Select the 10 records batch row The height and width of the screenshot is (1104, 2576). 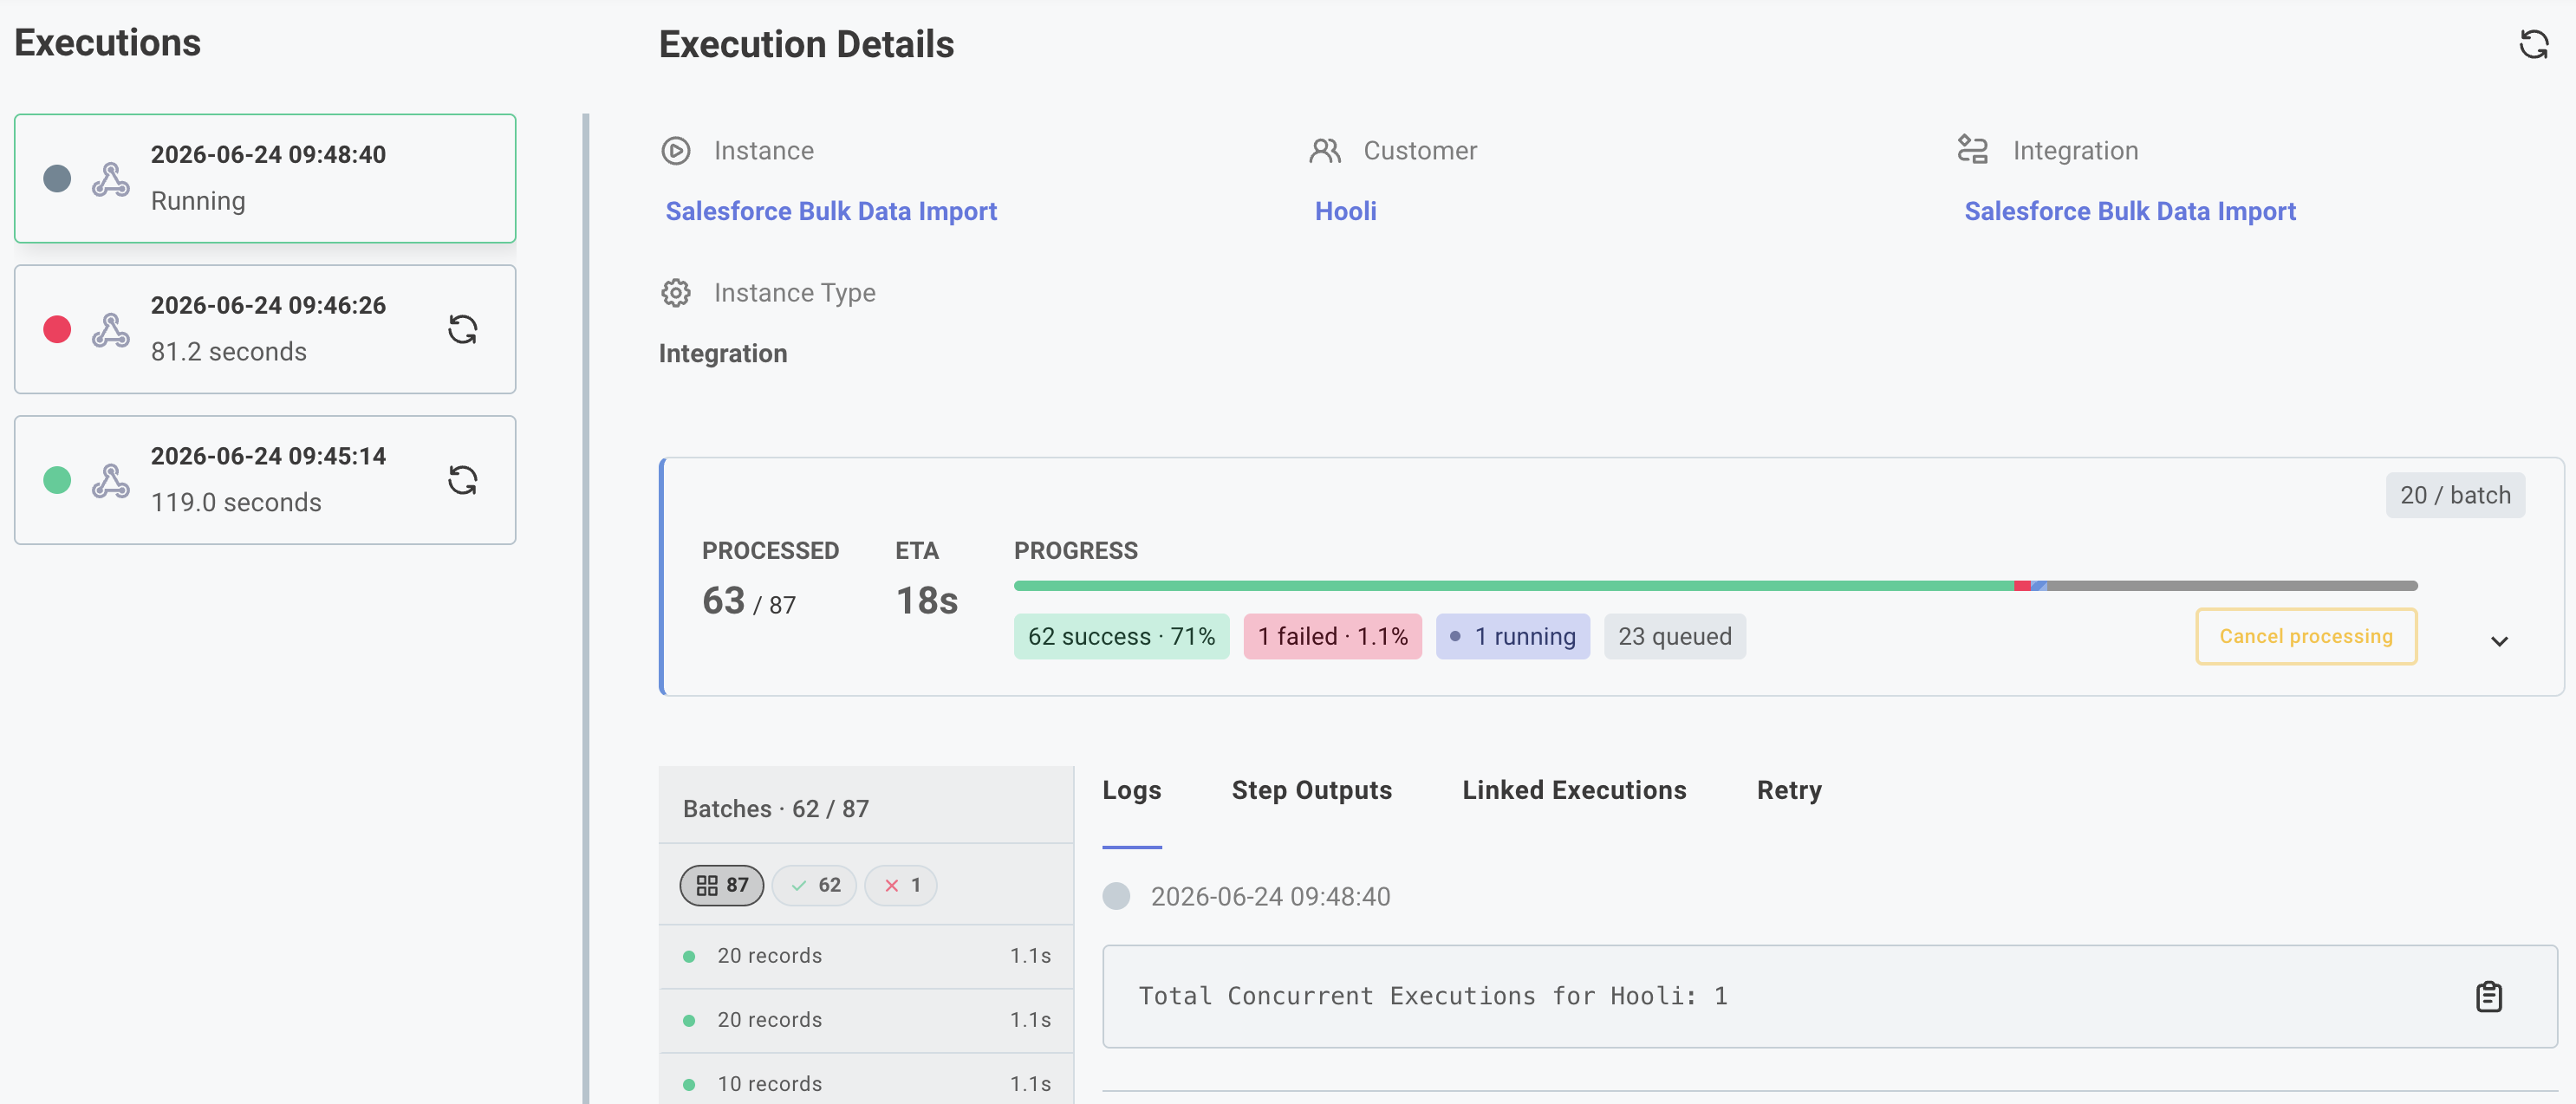[x=866, y=1081]
